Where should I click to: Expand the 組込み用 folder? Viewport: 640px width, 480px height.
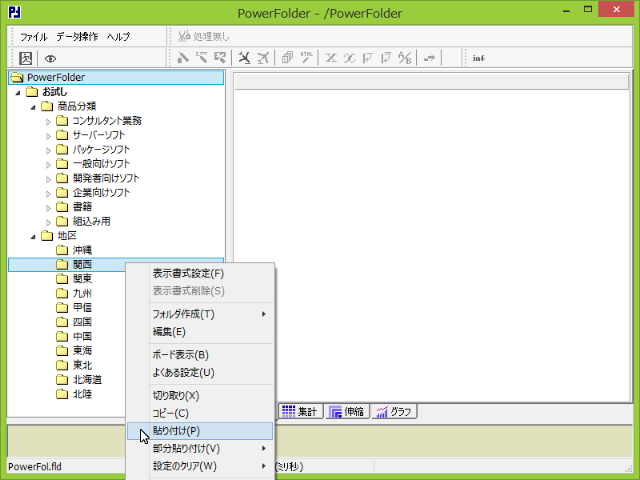[x=48, y=222]
